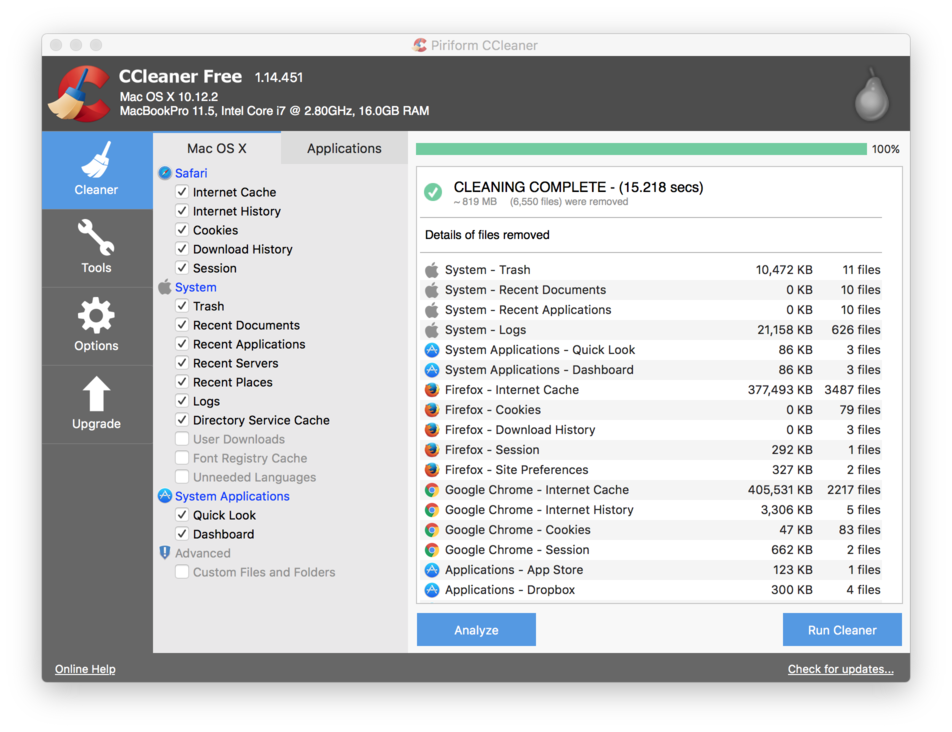The image size is (952, 732).
Task: Toggle the Dashboard checkbox
Action: coord(182,534)
